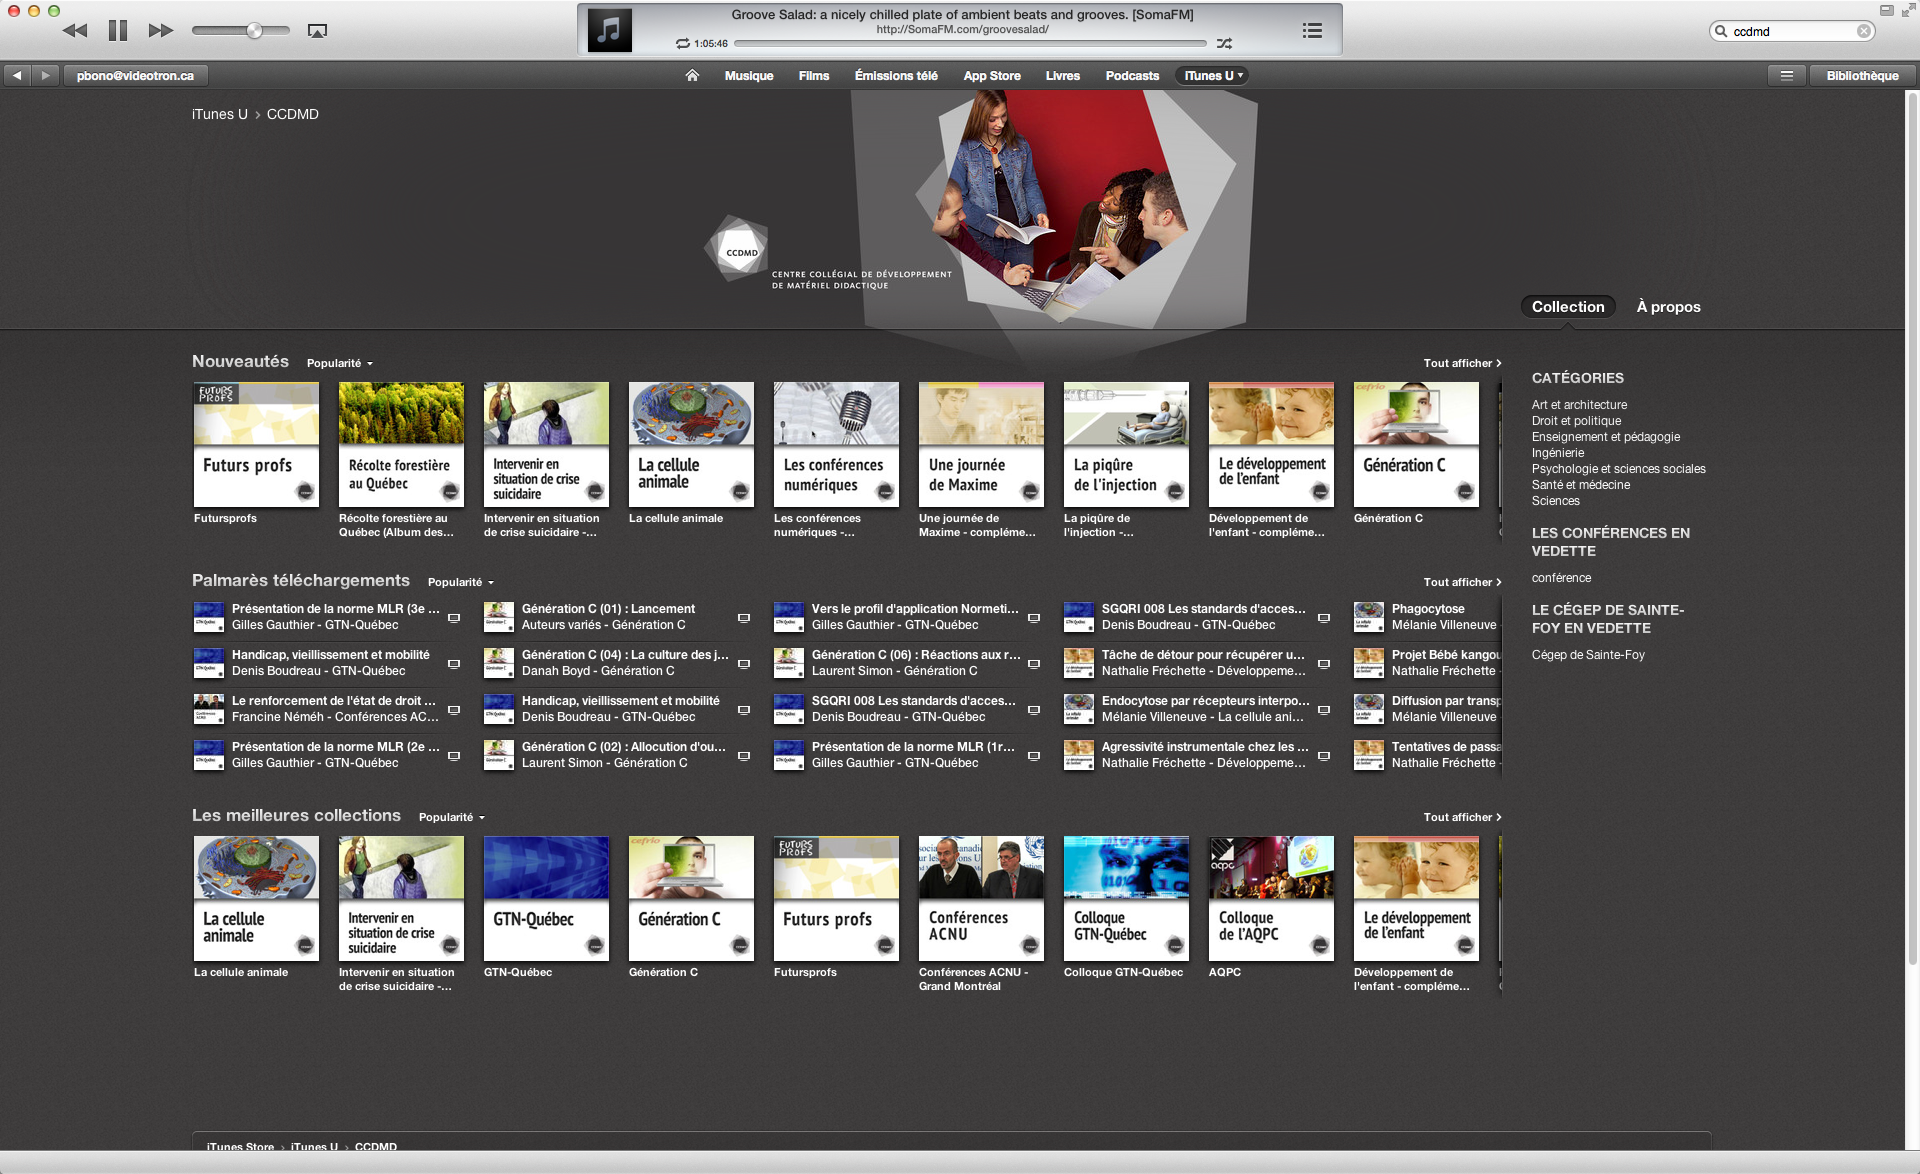Open the Up Next list icon
Image resolution: width=1920 pixels, height=1174 pixels.
pyautogui.click(x=1312, y=31)
